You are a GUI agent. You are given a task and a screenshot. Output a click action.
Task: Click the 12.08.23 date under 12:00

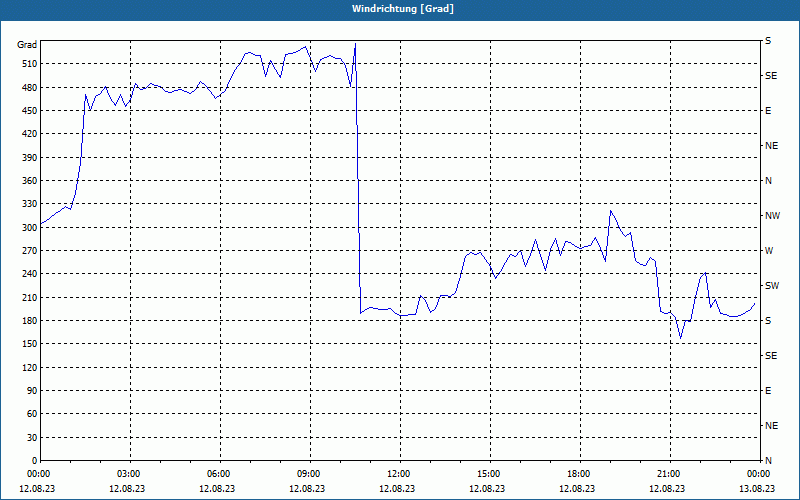click(x=397, y=488)
